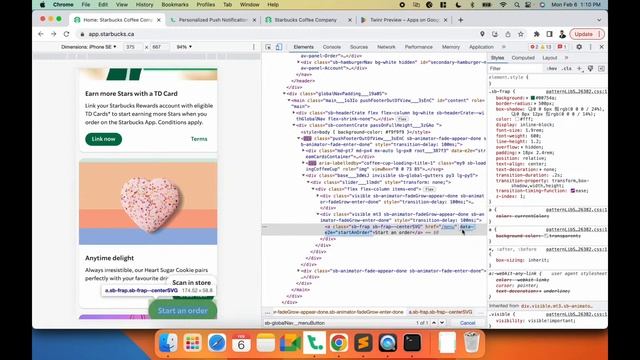Collapse the sb-contentCrate div node
The image size is (640, 360).
click(293, 125)
